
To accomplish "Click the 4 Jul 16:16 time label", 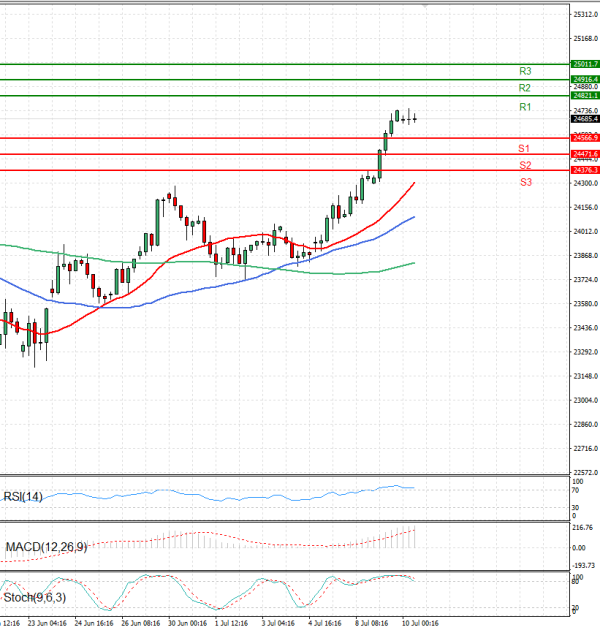I will 325,624.
